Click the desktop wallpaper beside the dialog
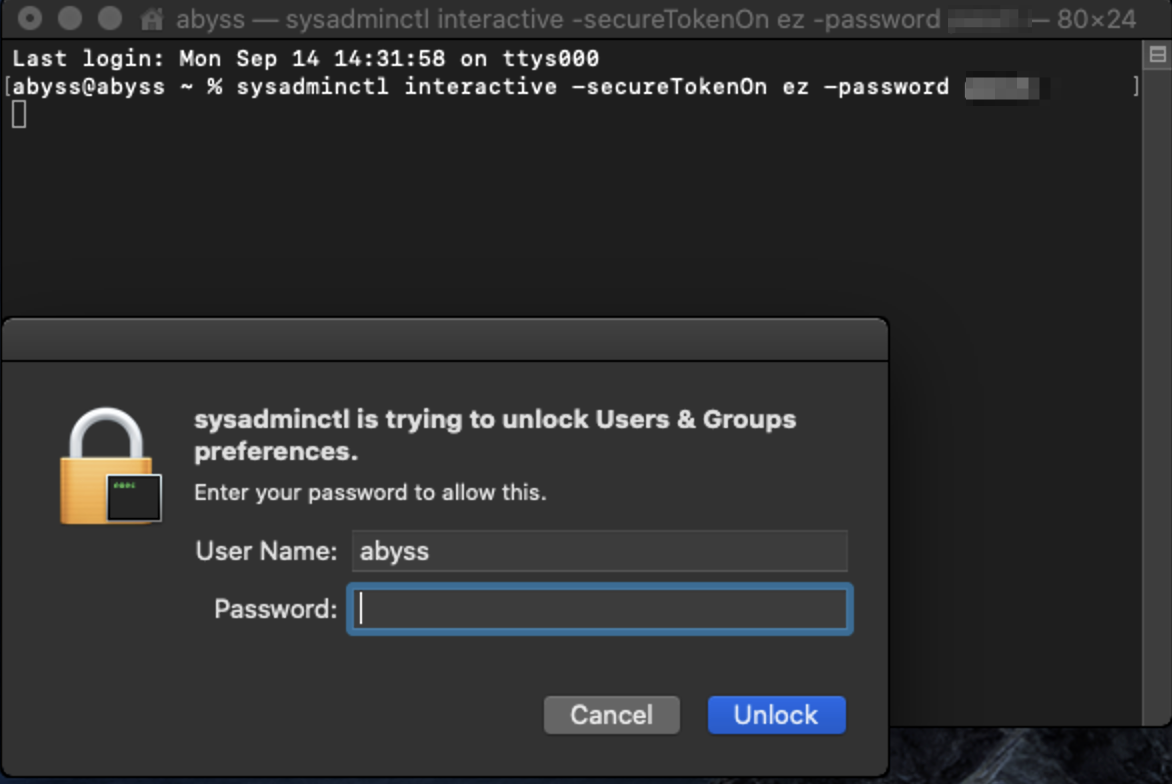This screenshot has height=784, width=1172. pos(1030,755)
